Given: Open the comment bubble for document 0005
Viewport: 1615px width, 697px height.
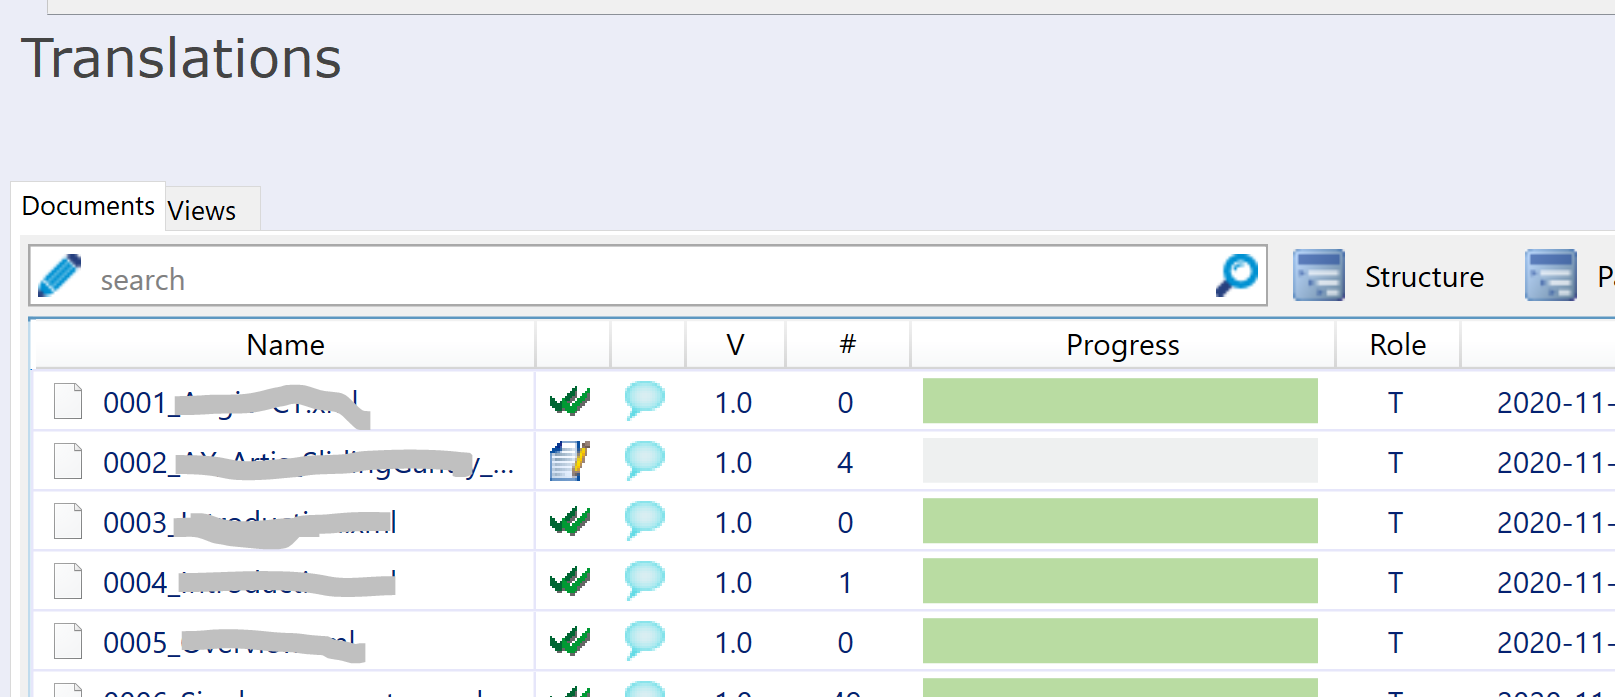Looking at the screenshot, I should point(645,641).
